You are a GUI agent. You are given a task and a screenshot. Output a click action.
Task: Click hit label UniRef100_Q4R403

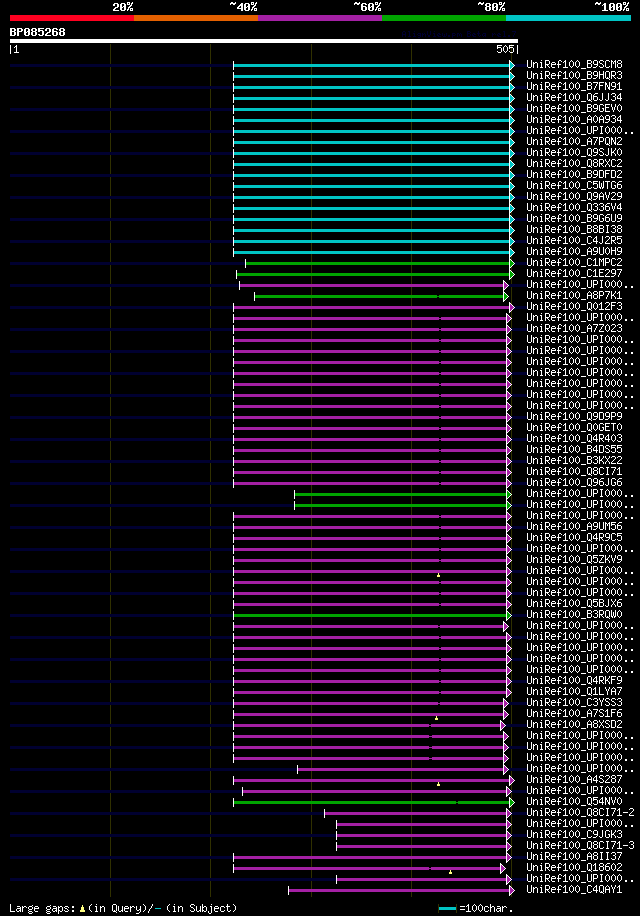click(574, 438)
